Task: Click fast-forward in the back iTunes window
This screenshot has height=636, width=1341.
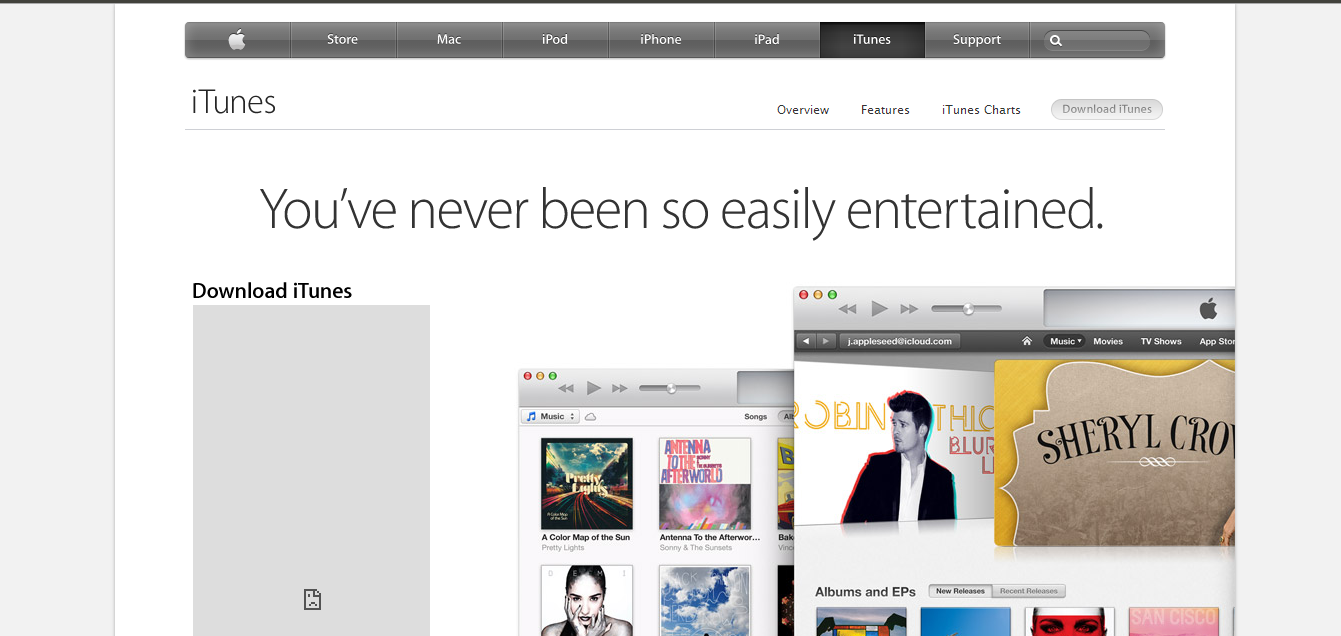Action: point(620,388)
